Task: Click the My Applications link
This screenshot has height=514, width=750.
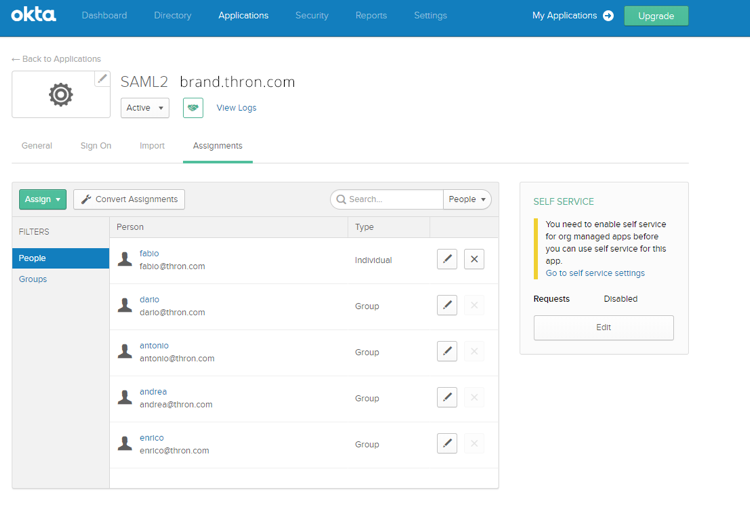Action: click(564, 16)
